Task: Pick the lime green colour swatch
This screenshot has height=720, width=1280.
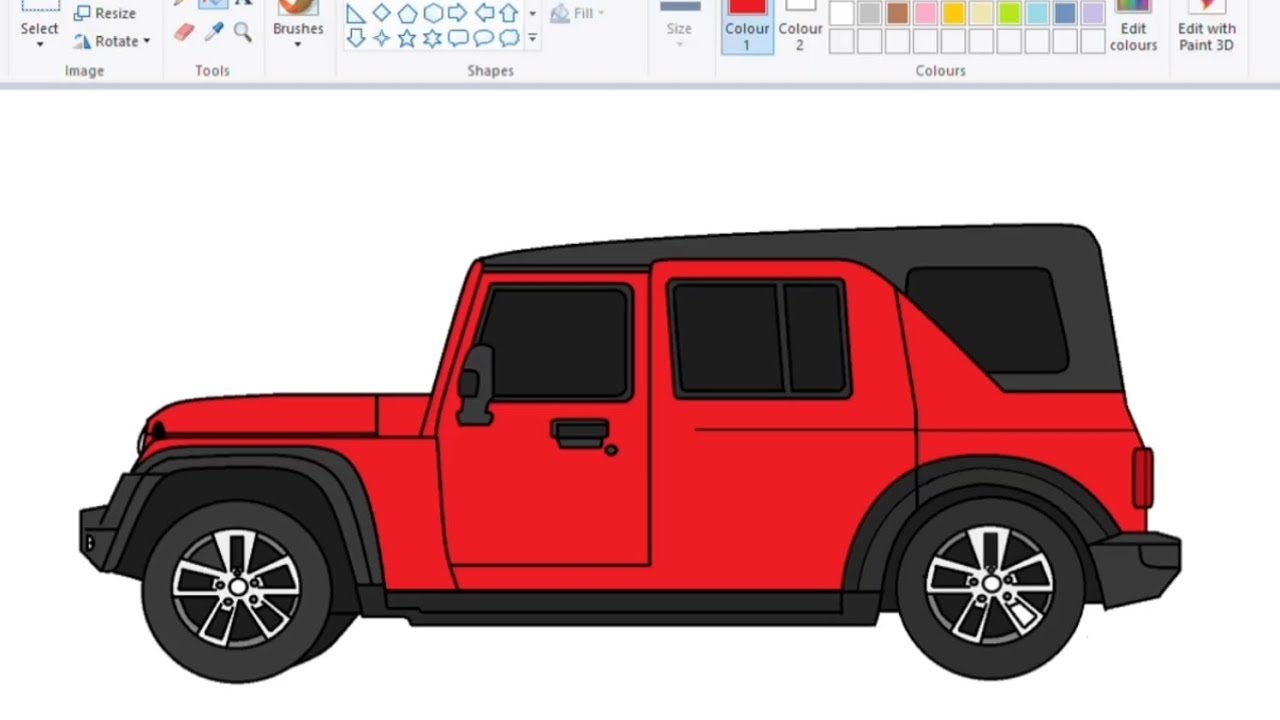Action: (1010, 13)
